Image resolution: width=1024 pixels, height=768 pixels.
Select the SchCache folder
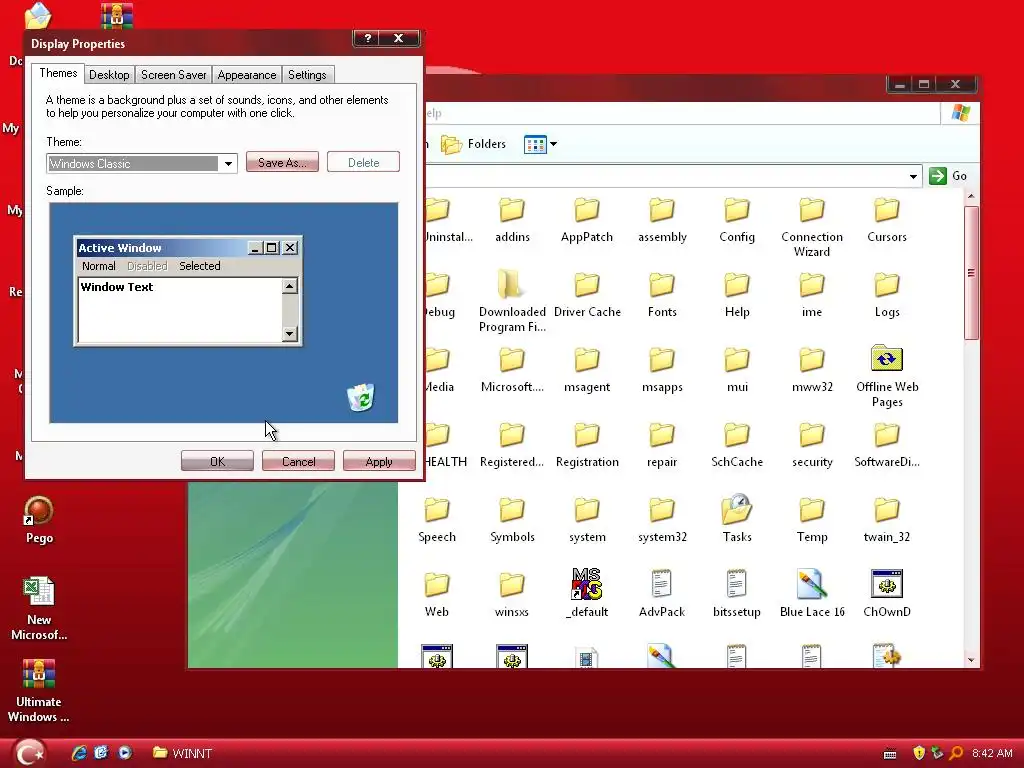pos(737,445)
